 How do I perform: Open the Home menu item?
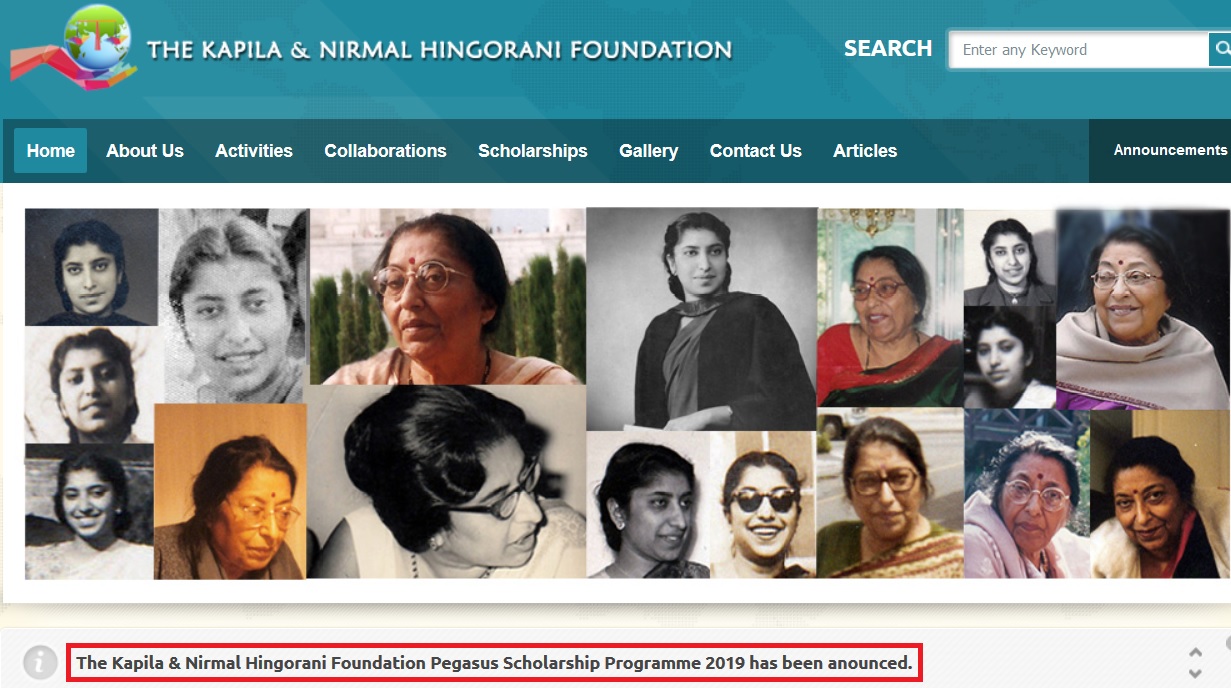pyautogui.click(x=50, y=151)
